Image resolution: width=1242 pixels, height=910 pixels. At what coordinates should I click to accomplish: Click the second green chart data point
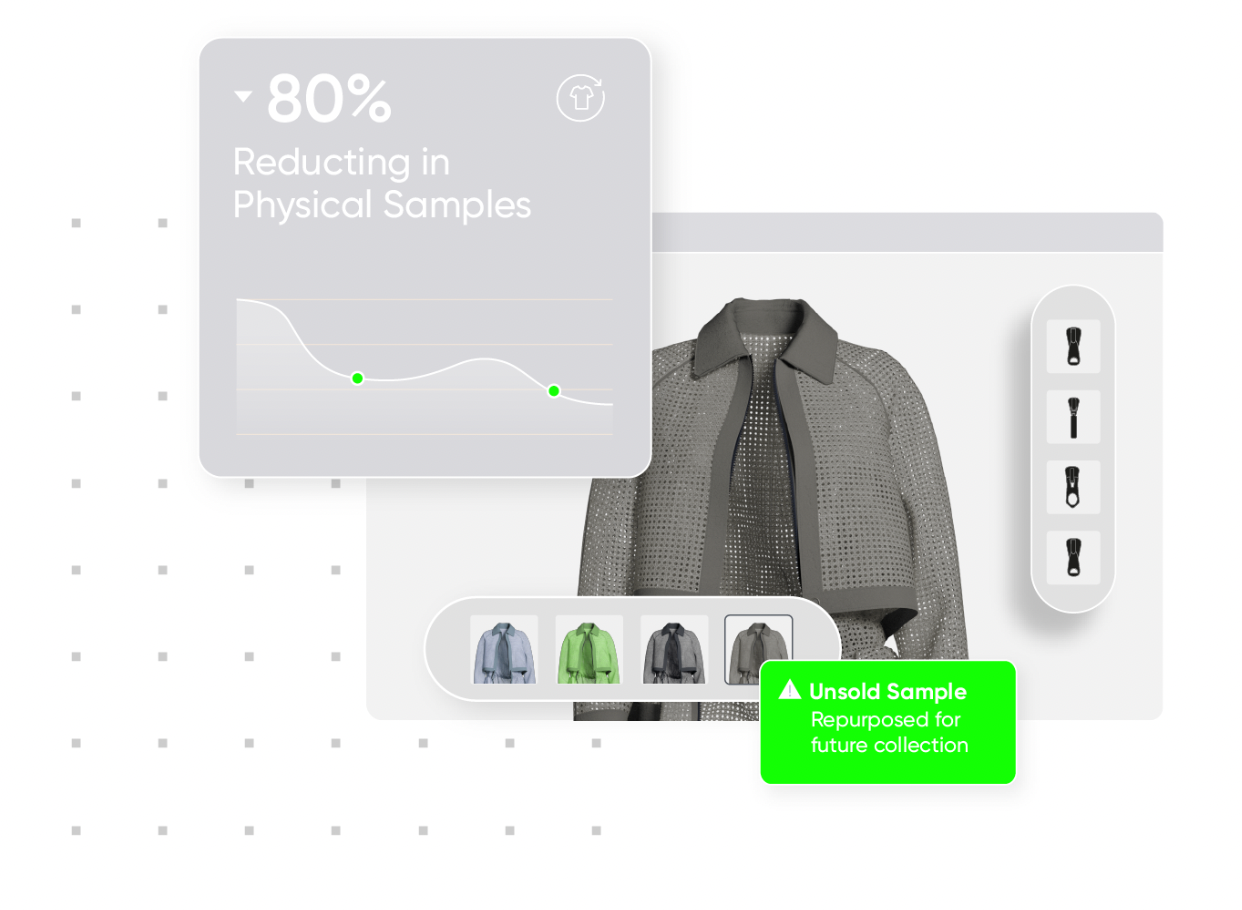pos(554,391)
